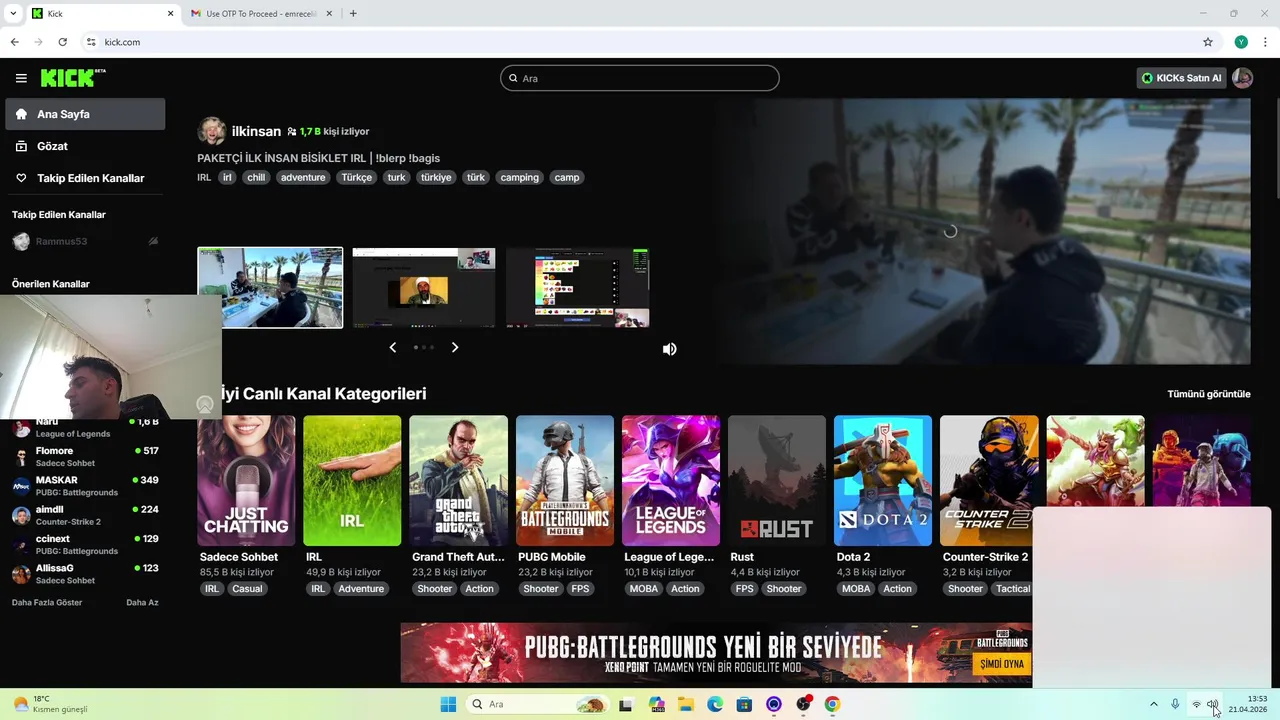Show hidden system tray icons
This screenshot has width=1280, height=720.
[1153, 705]
